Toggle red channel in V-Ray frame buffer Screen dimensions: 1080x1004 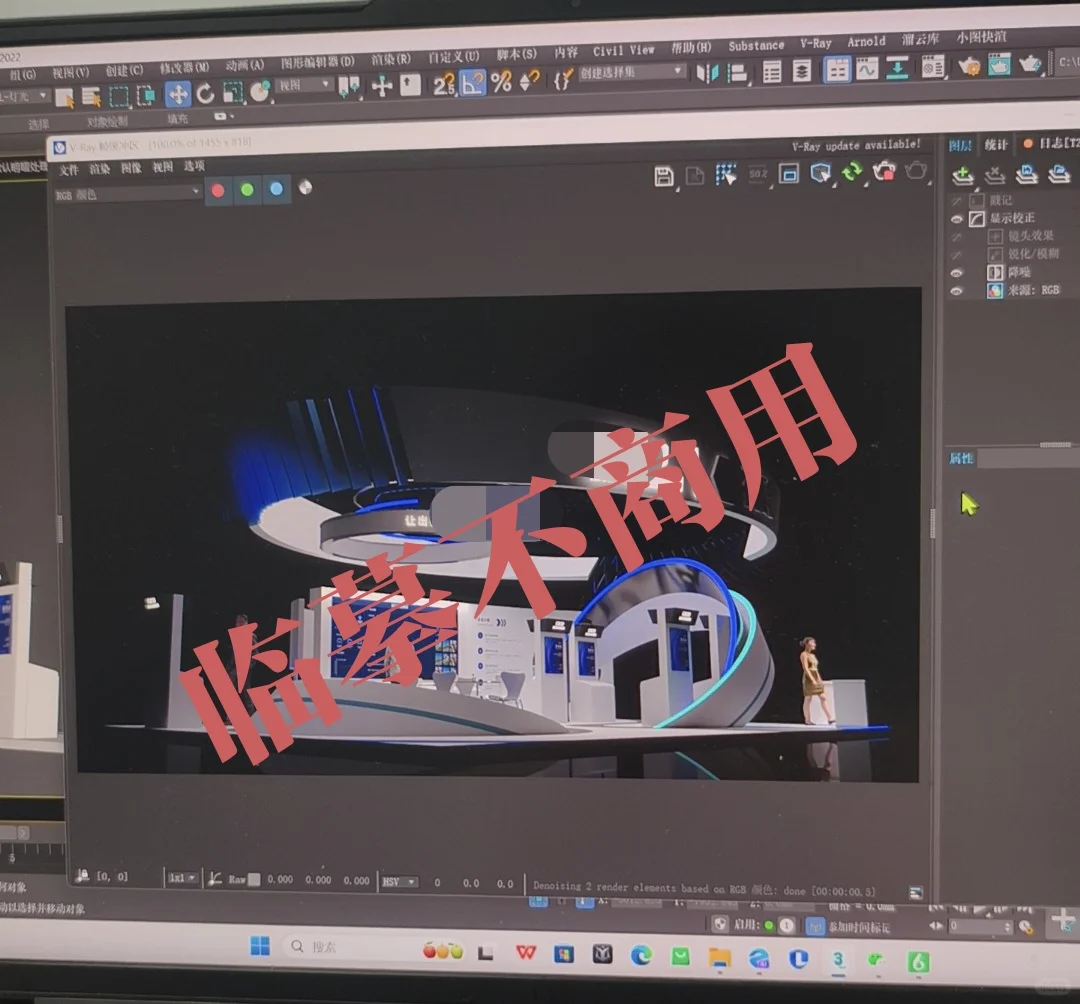218,191
